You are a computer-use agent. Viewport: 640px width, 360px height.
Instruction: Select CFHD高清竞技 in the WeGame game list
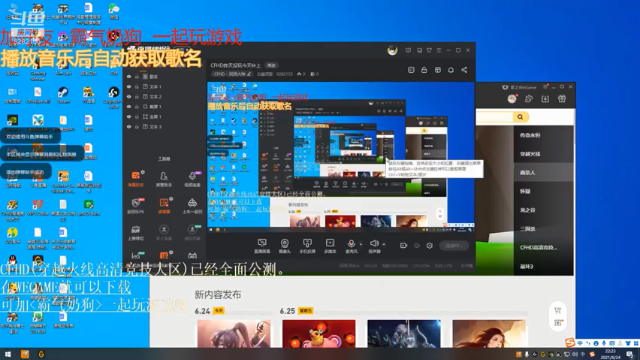pyautogui.click(x=544, y=247)
